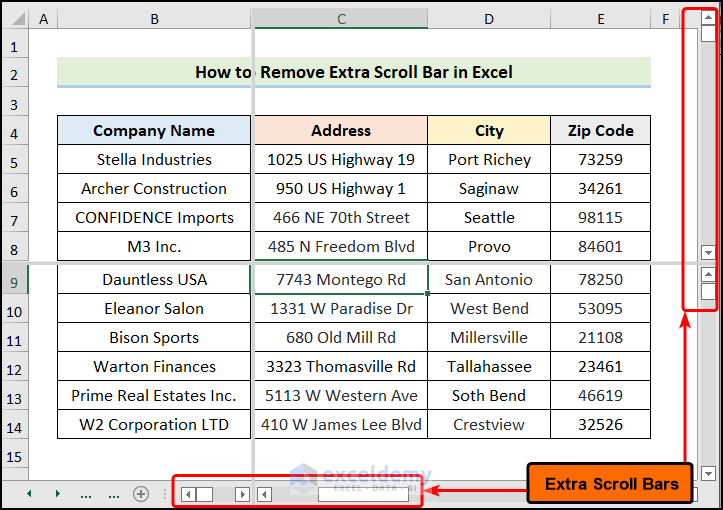Screen dimensions: 723x510
Task: Select cell 'Prime Real Estates Inc.'
Action: [x=154, y=396]
